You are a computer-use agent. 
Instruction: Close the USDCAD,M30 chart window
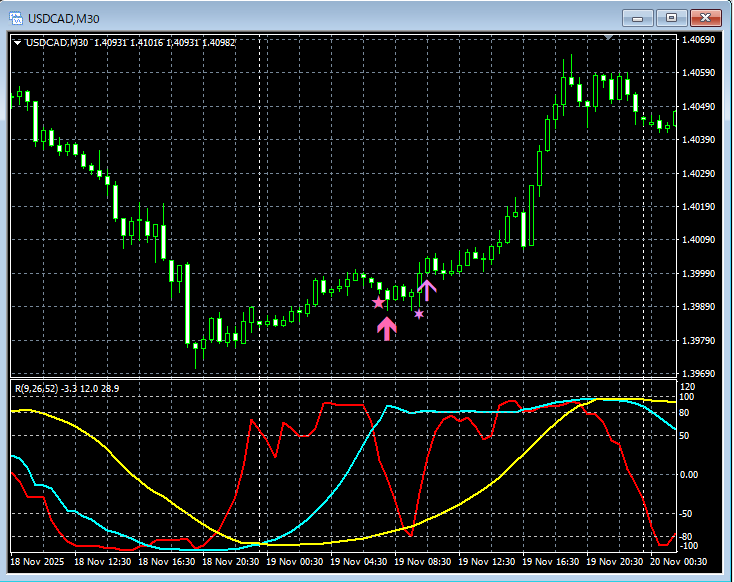705,18
